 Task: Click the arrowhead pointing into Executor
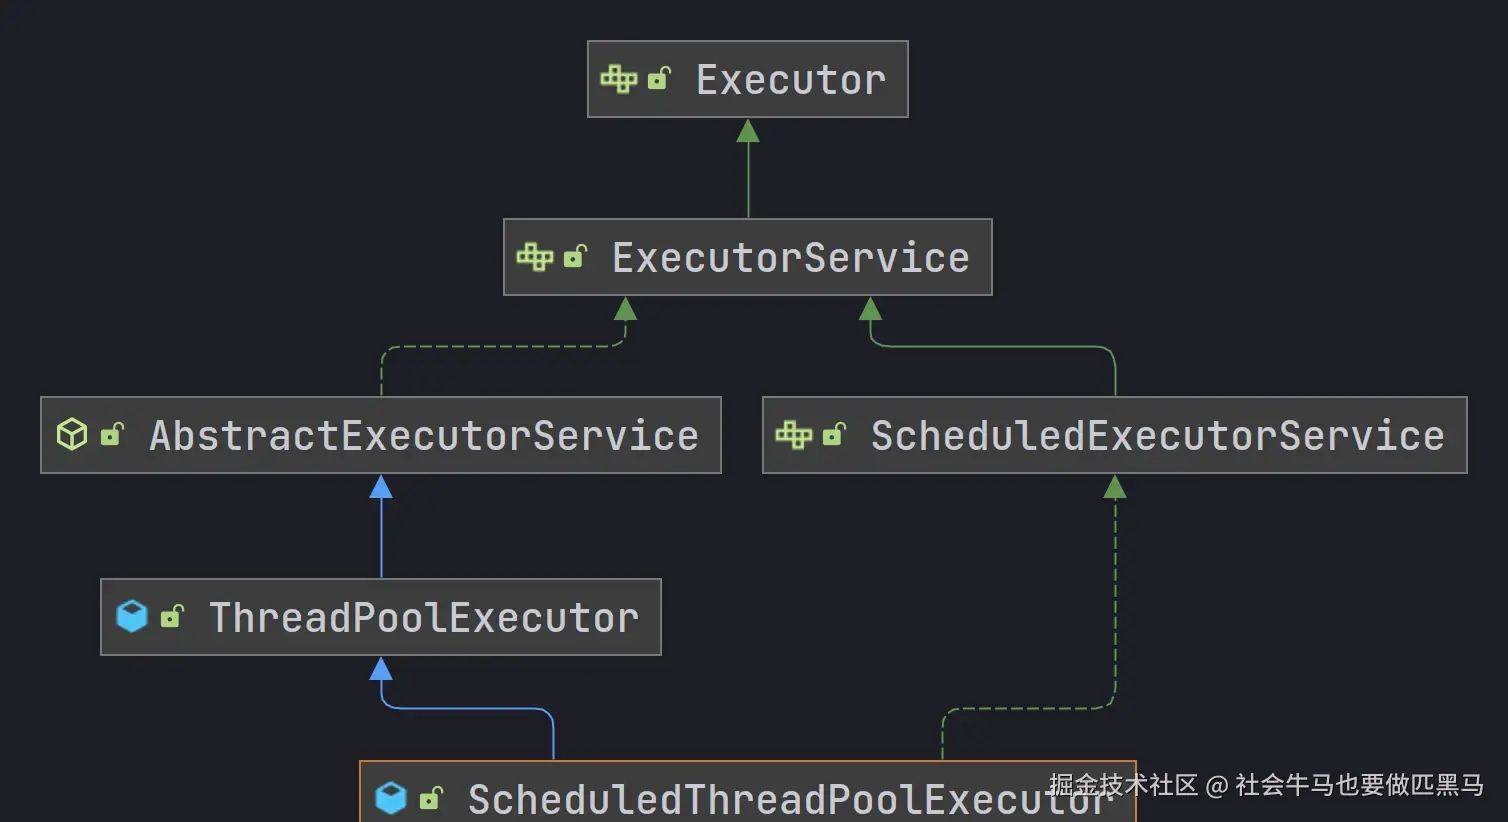(x=748, y=131)
